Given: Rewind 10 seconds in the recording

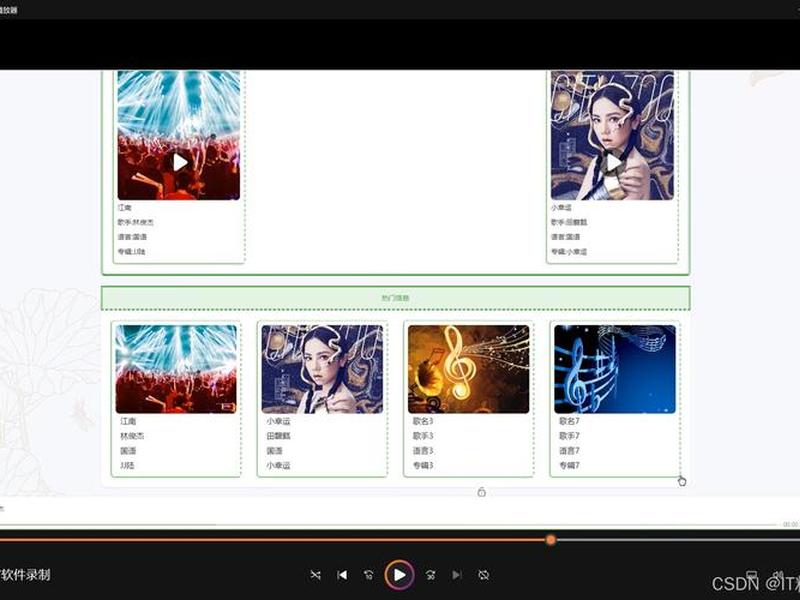Looking at the screenshot, I should pyautogui.click(x=368, y=575).
